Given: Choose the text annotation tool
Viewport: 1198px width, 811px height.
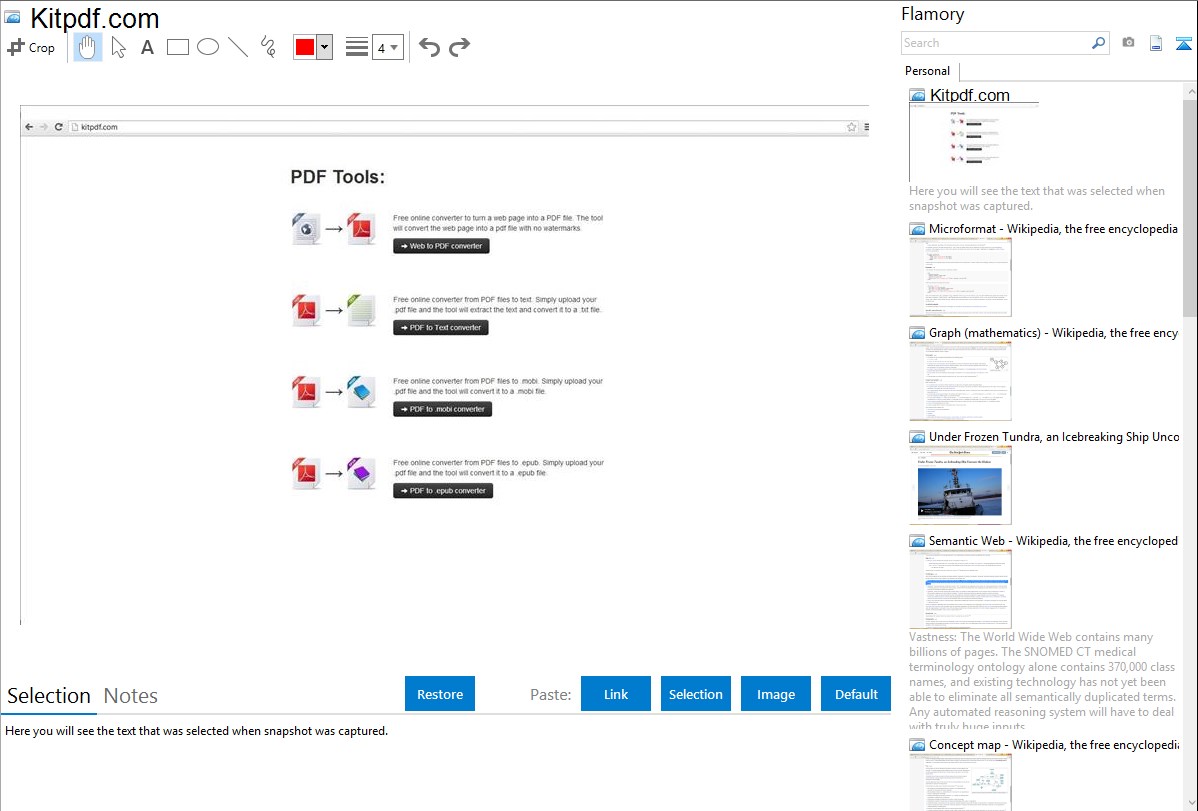Looking at the screenshot, I should pos(147,47).
